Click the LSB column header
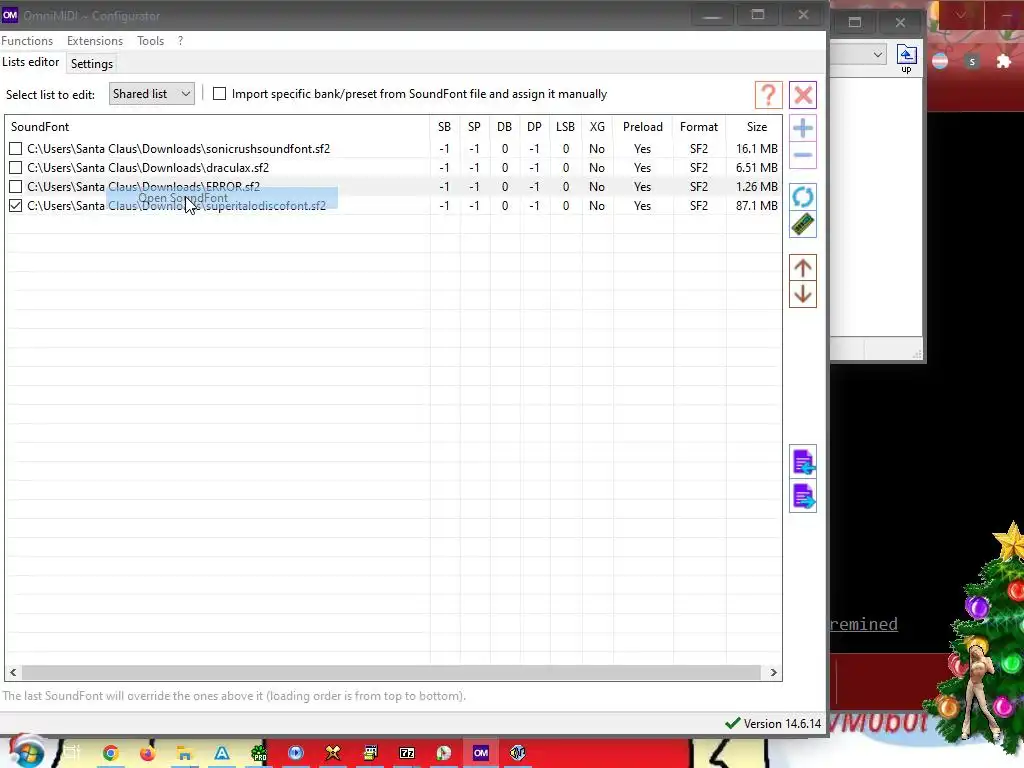This screenshot has height=768, width=1024. [x=566, y=127]
